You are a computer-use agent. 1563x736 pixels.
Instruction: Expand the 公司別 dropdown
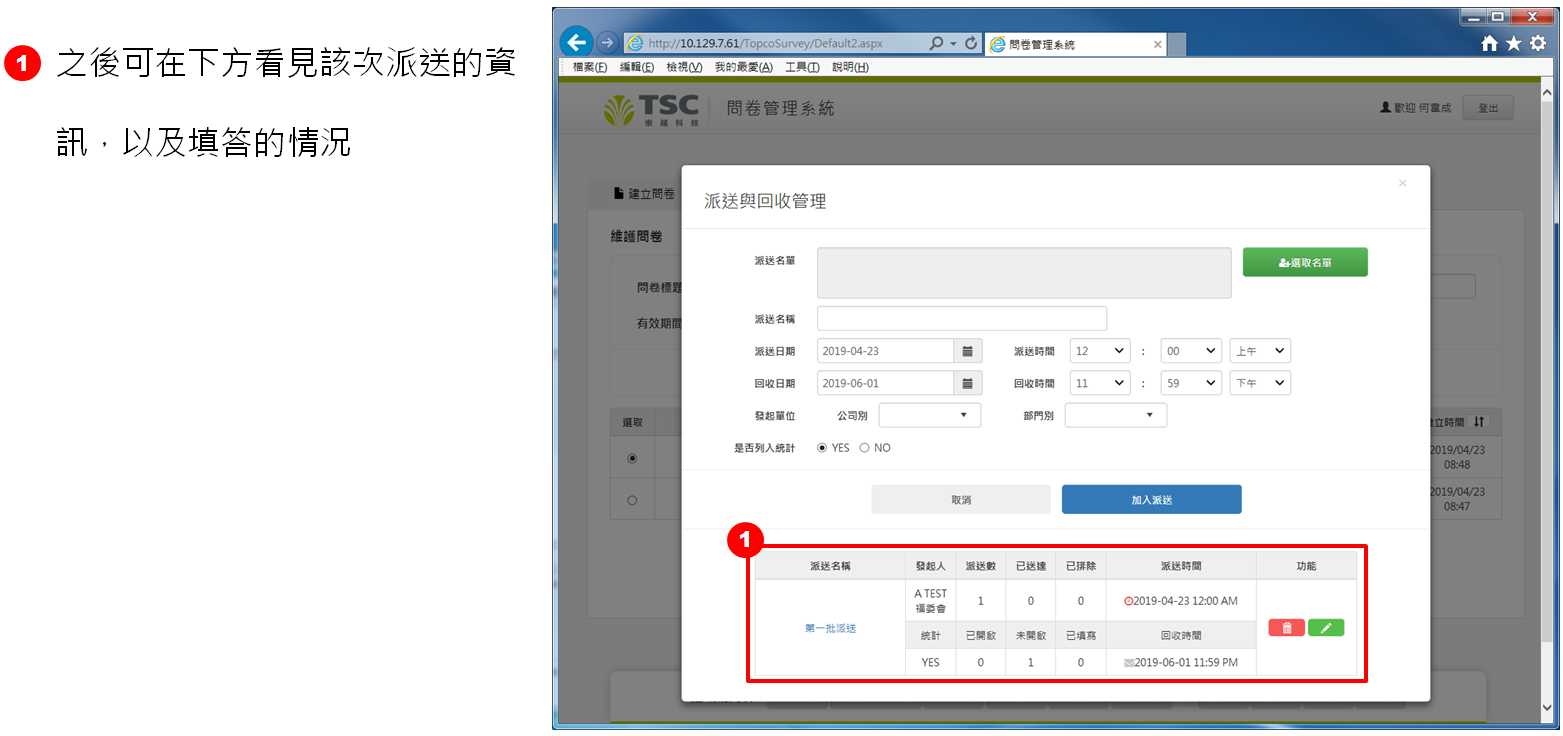pos(930,415)
